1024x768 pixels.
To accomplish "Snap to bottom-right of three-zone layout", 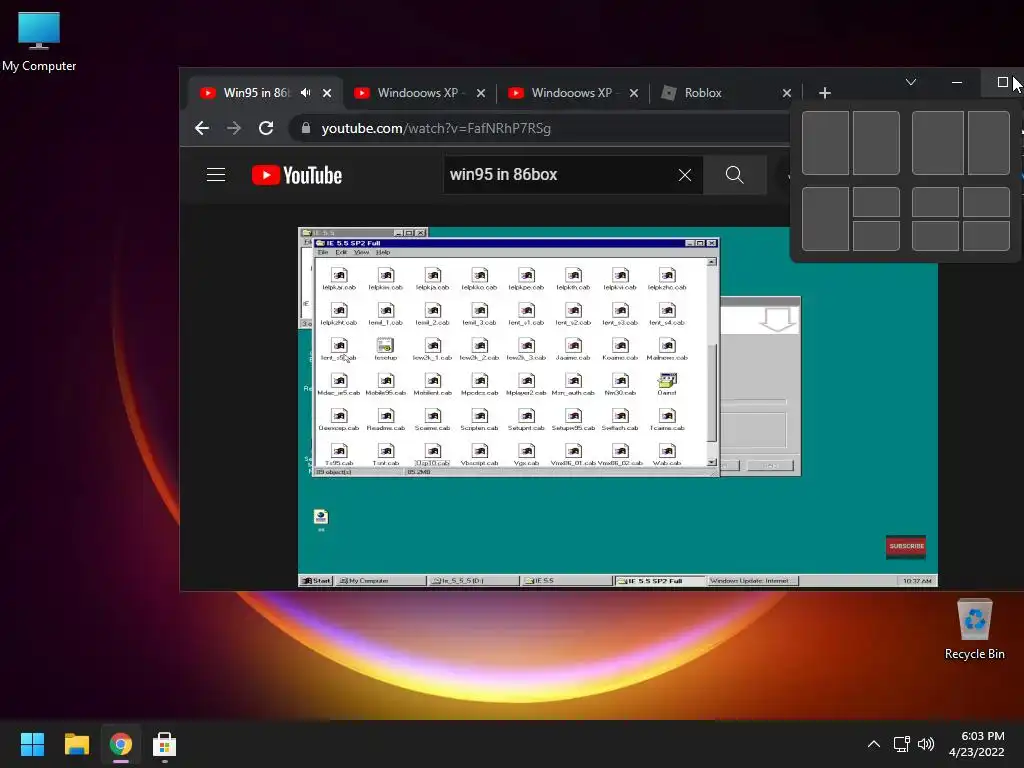I will click(x=876, y=236).
